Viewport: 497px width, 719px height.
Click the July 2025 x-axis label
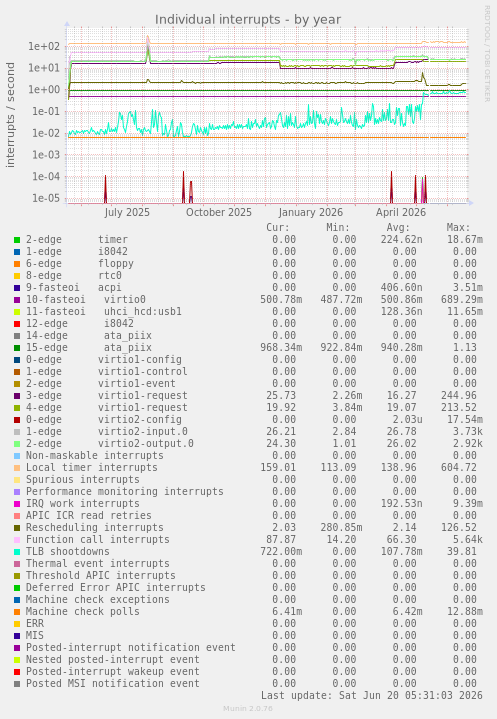point(127,212)
